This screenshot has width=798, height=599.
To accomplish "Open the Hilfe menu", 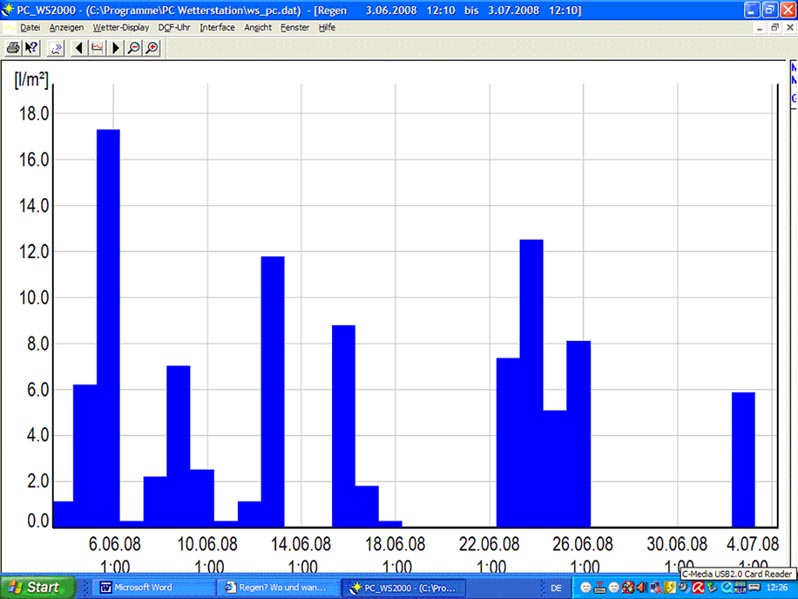I will (327, 27).
